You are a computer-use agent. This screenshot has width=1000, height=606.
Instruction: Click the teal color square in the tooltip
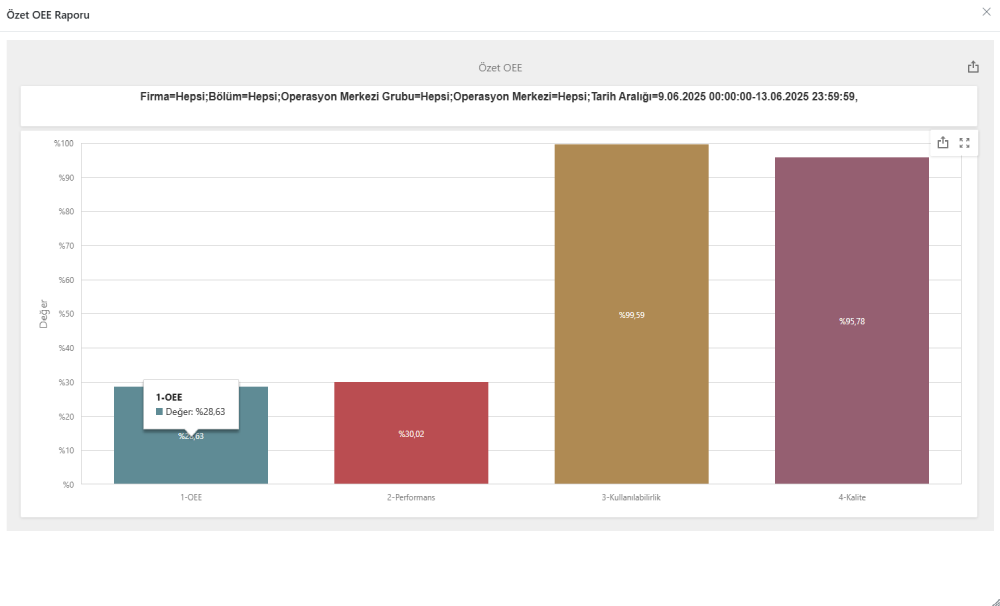[159, 412]
